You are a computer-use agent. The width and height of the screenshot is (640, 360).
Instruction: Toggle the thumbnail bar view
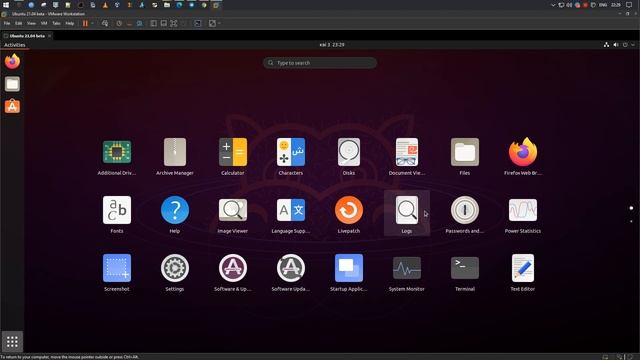tap(164, 24)
